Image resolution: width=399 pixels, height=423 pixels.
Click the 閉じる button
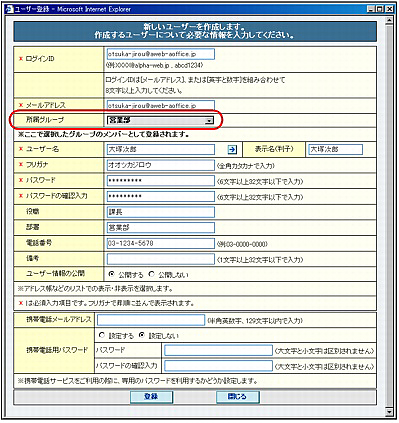[237, 397]
